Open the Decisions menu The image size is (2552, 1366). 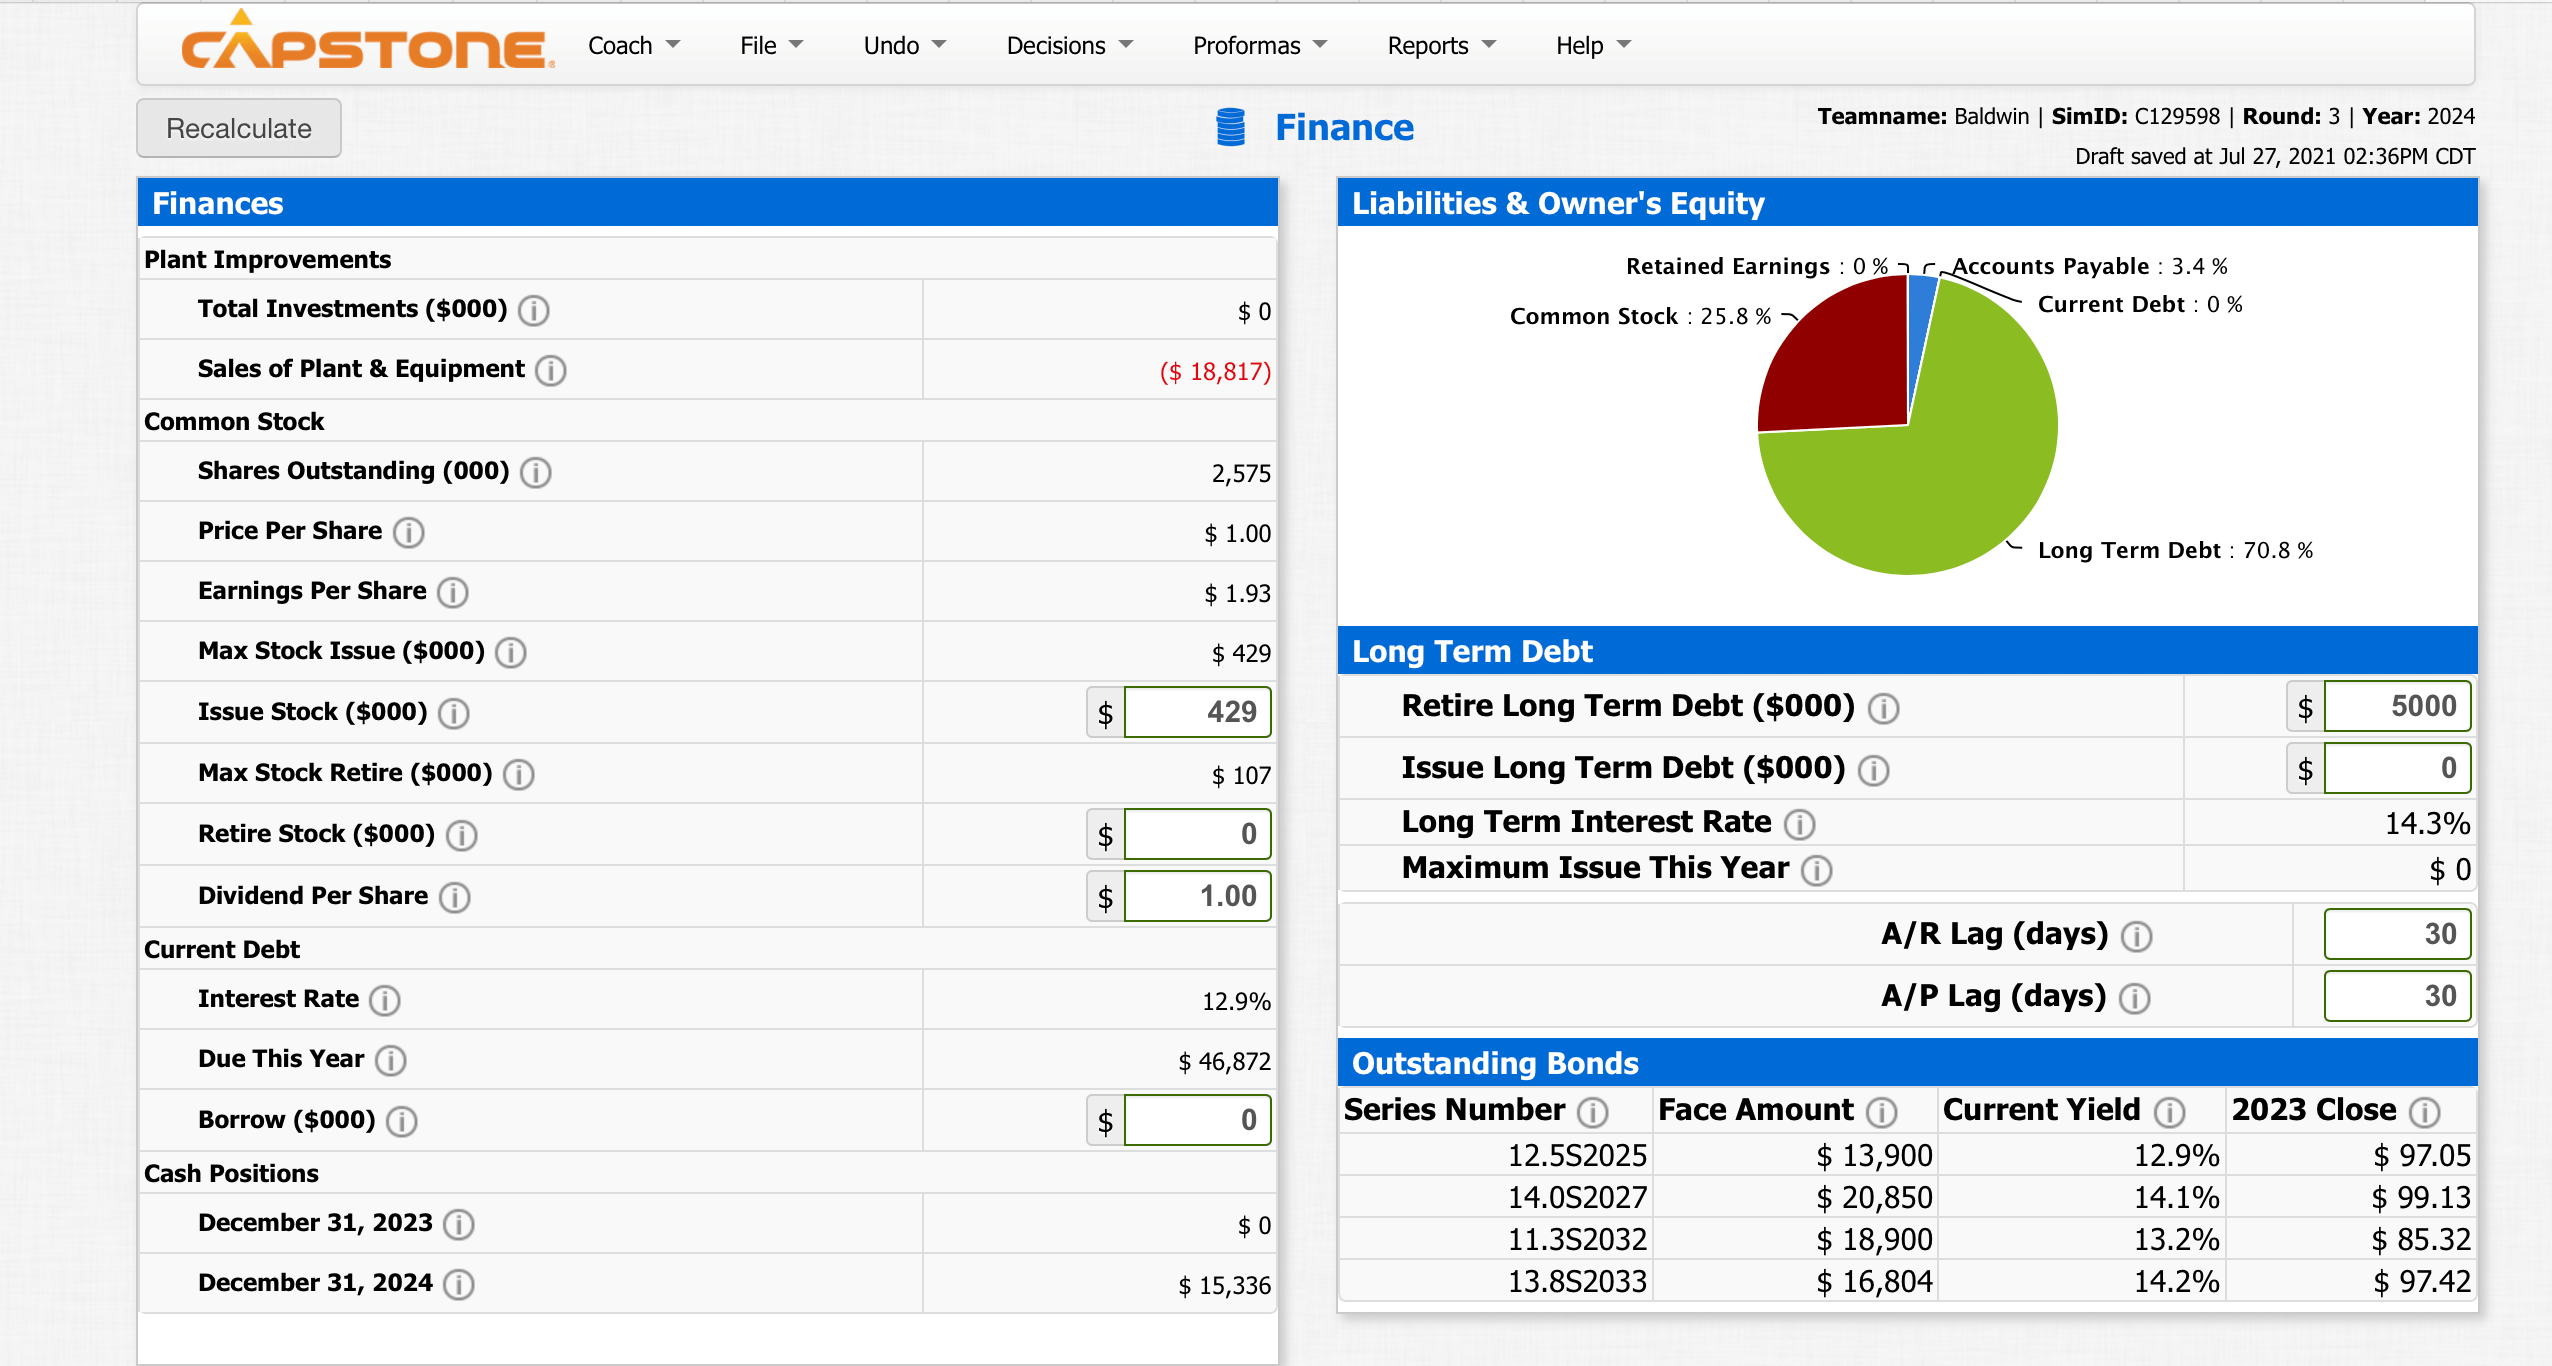coord(1069,46)
